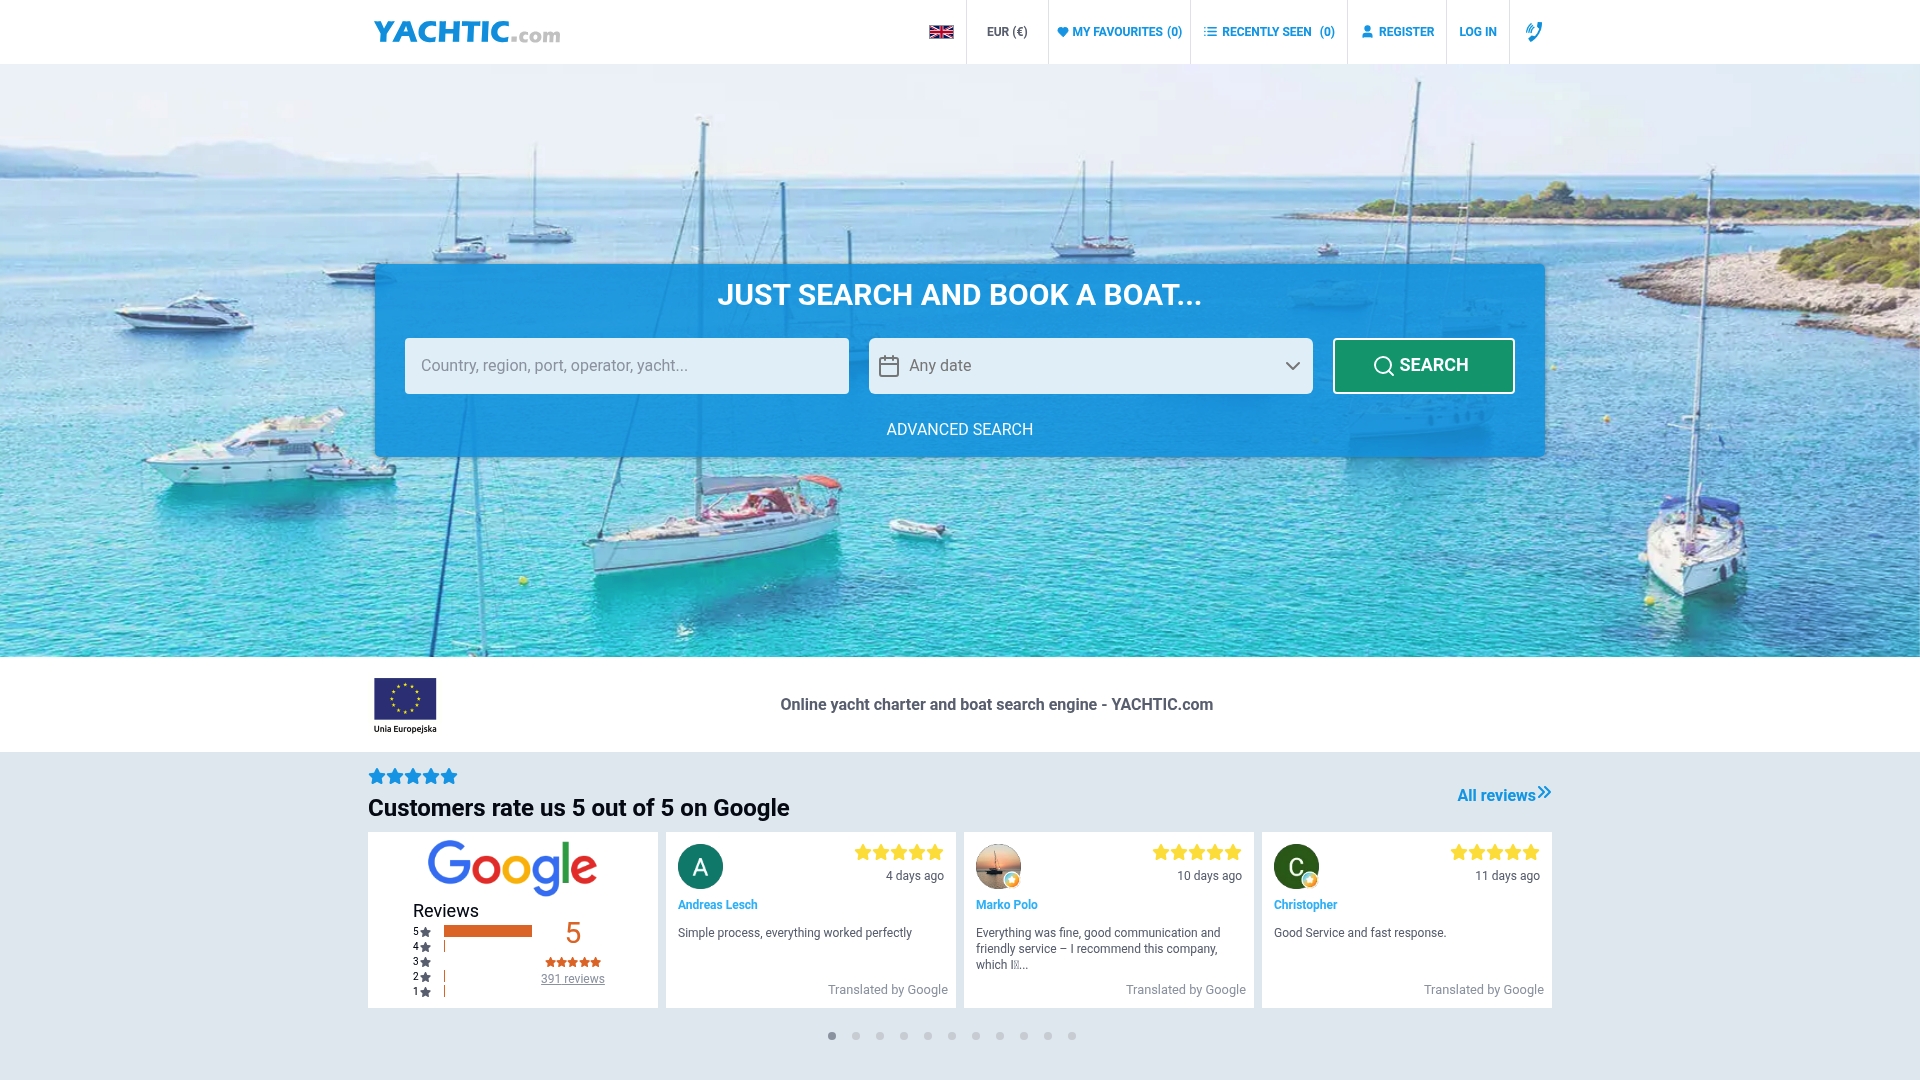Open Marko Polo reviewer name
This screenshot has height=1080, width=1920.
coord(1007,905)
